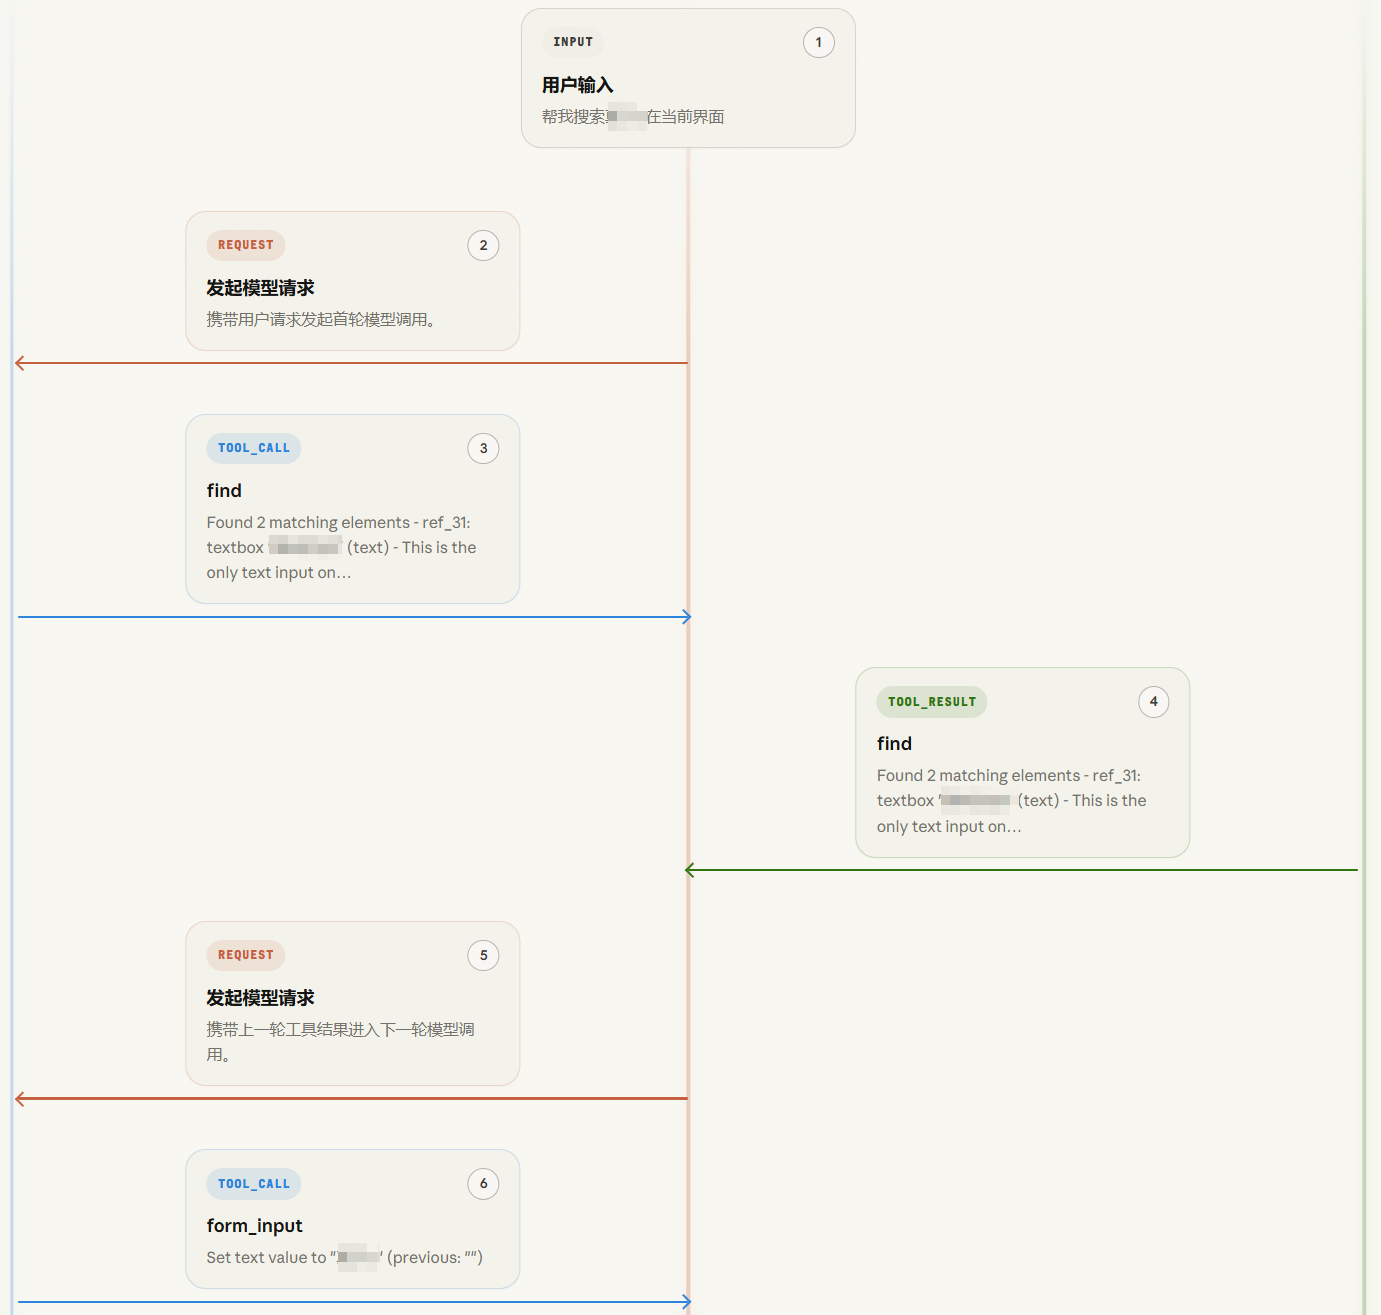The height and width of the screenshot is (1315, 1381).
Task: Click the text "携带用户请求发起首轮模型调用。"
Action: coord(321,320)
